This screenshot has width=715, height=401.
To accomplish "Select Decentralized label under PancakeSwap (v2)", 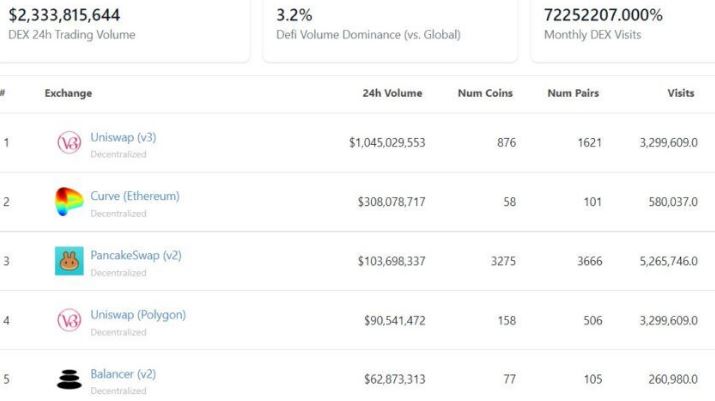I will tap(119, 273).
